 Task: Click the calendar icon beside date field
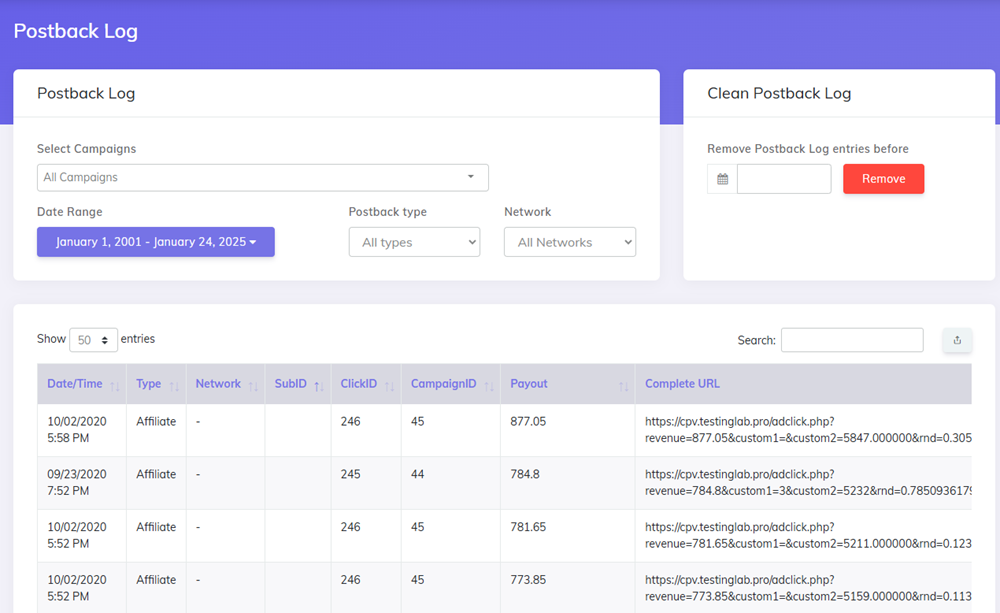(722, 179)
